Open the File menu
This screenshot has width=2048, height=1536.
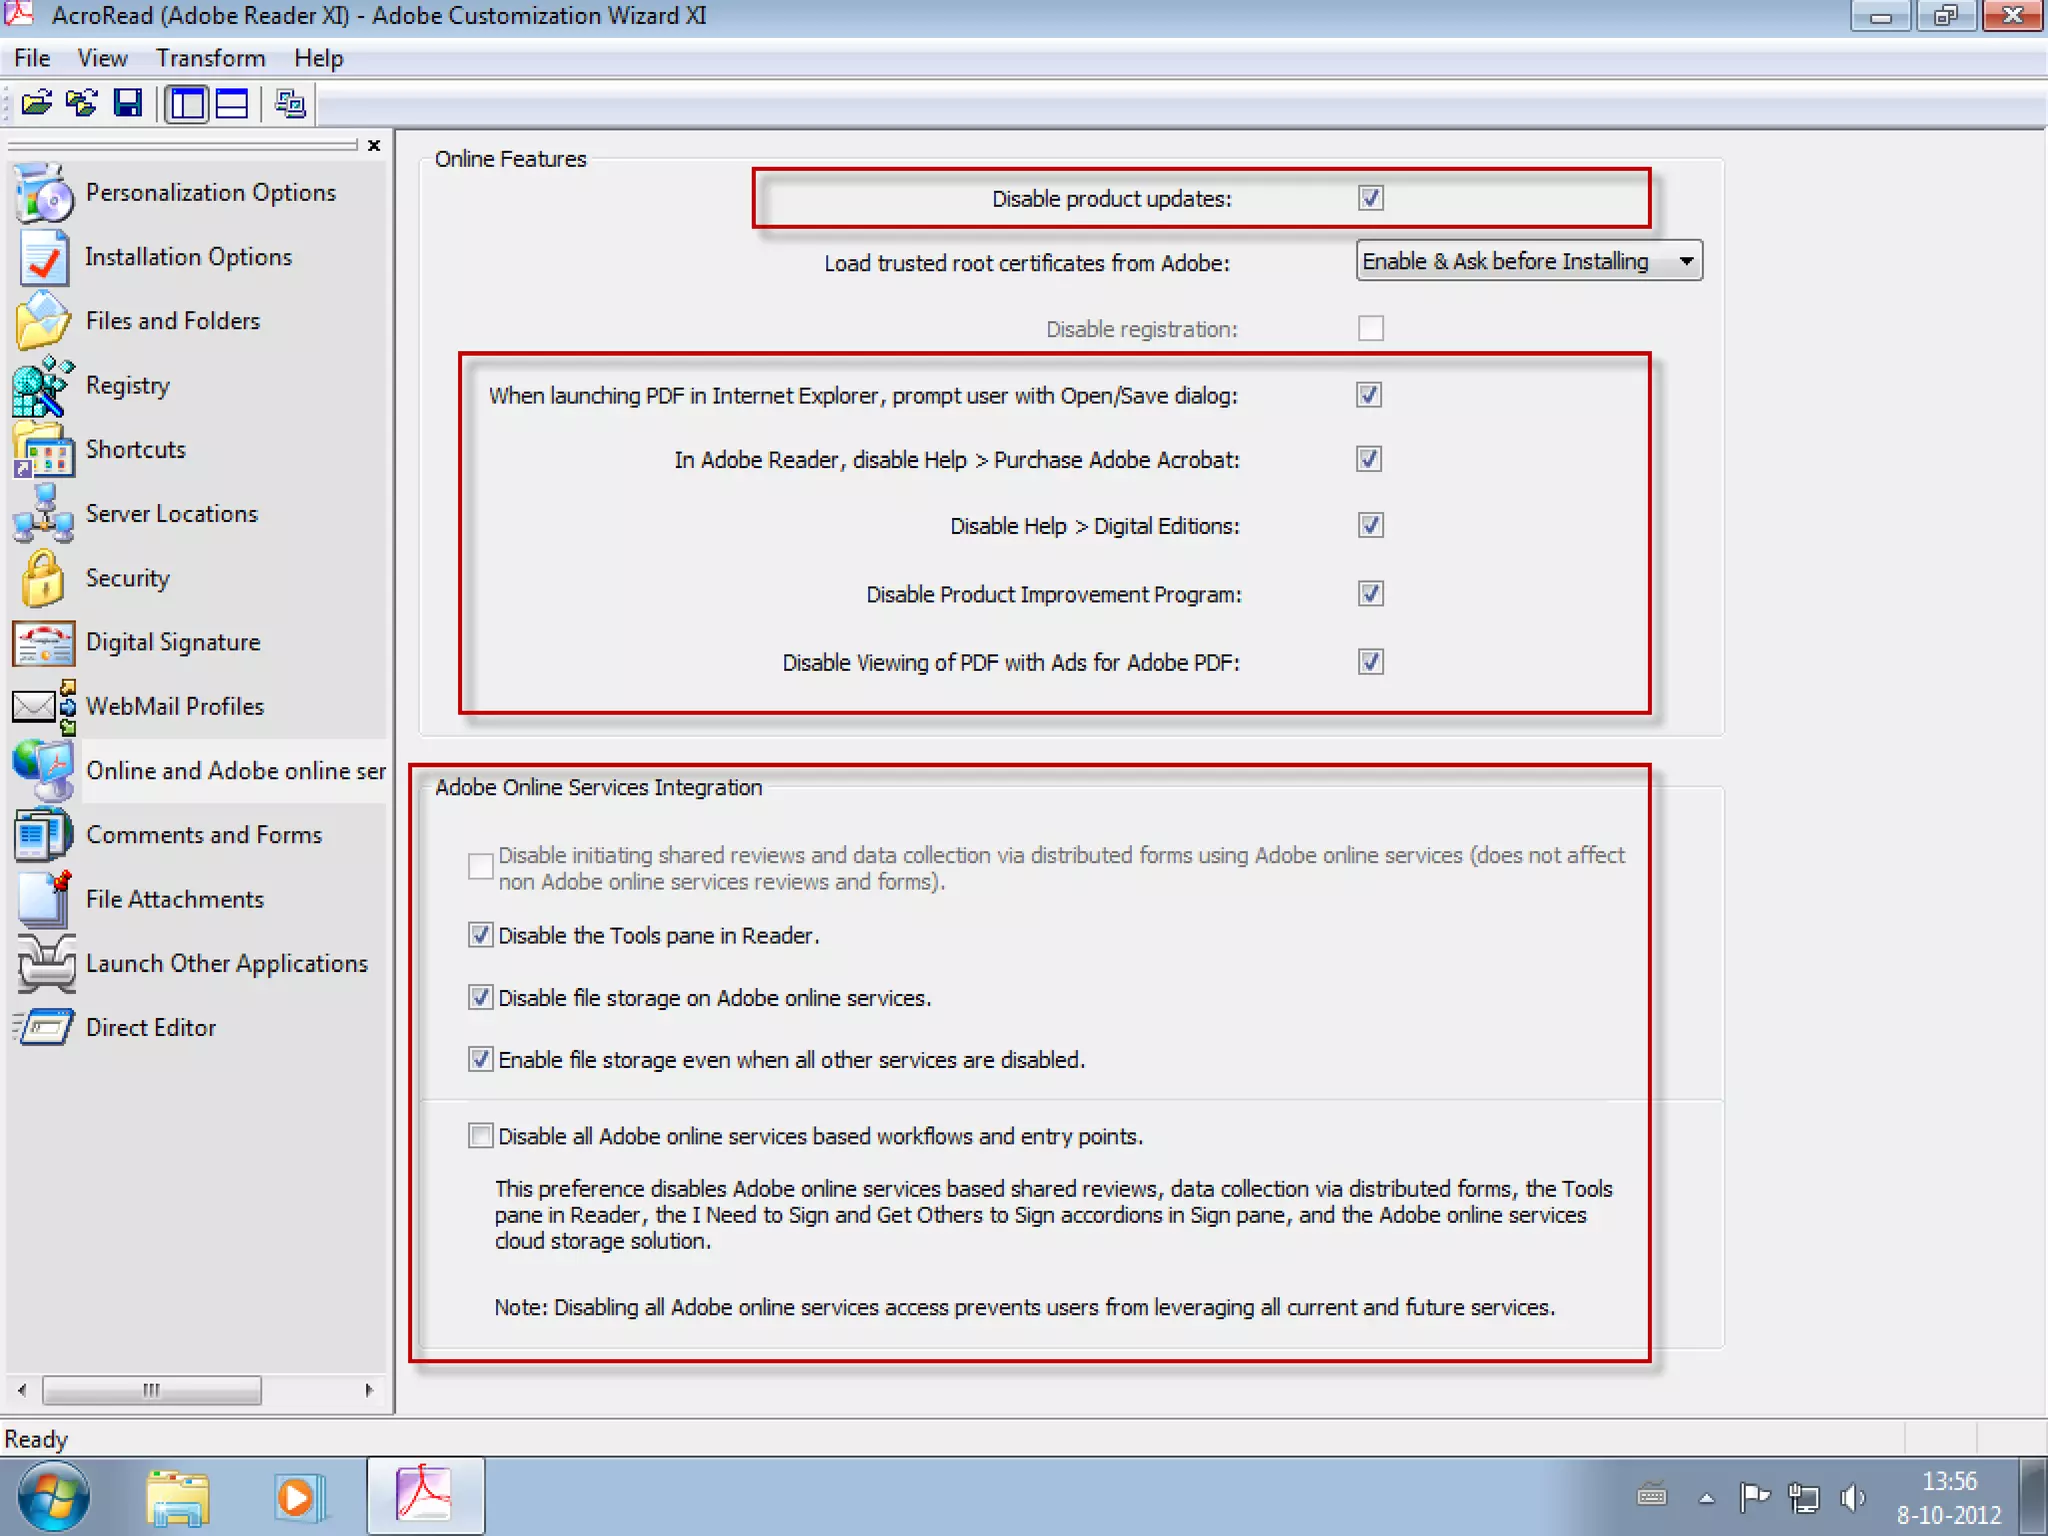[32, 58]
